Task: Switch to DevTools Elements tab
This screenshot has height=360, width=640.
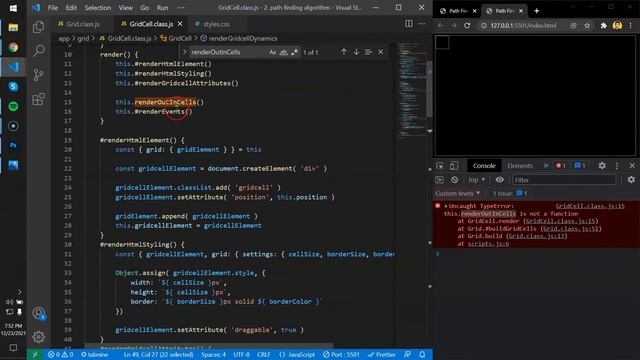Action: pos(520,166)
